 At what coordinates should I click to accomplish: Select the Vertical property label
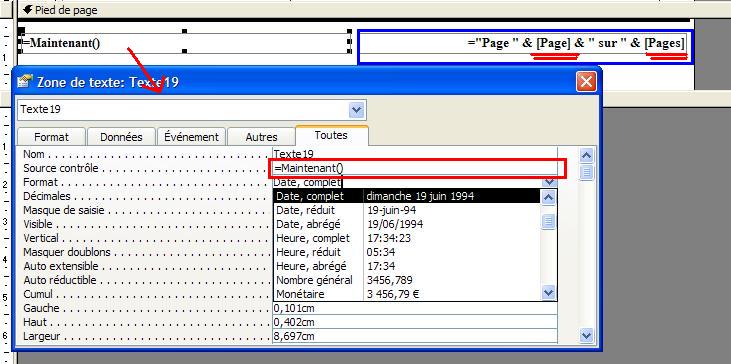tap(41, 238)
